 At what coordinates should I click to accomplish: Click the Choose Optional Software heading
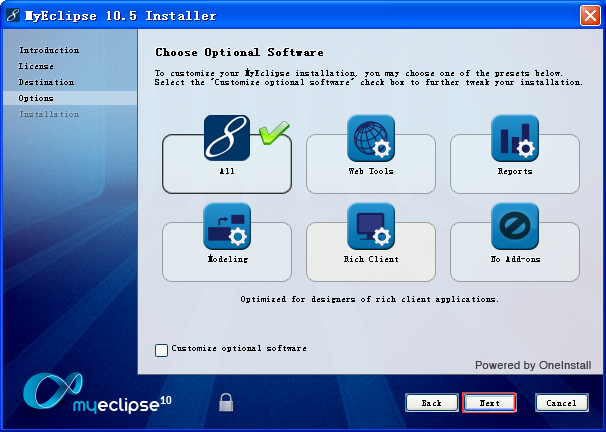pyautogui.click(x=239, y=52)
